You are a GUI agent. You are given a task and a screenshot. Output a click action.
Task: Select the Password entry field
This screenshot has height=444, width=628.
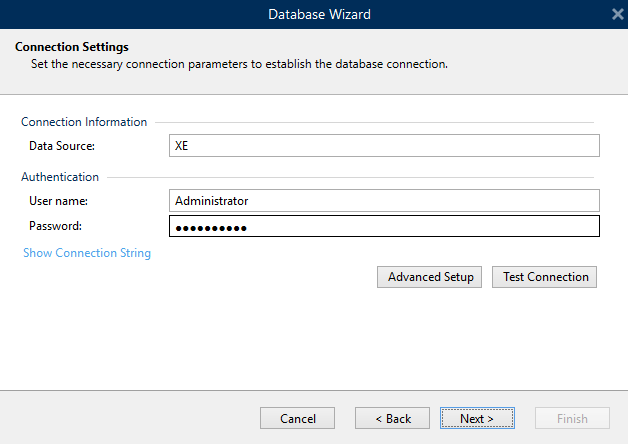(x=384, y=227)
